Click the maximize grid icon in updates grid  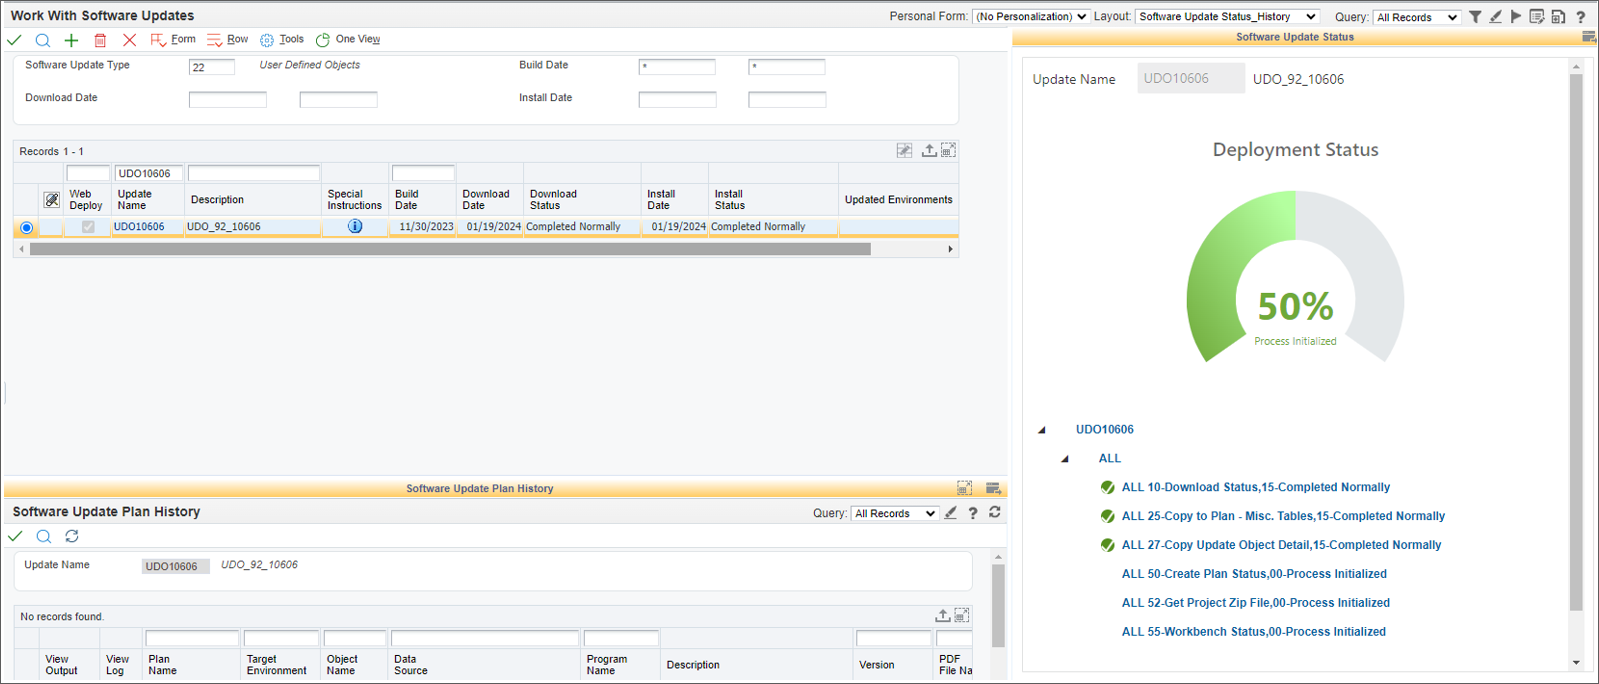(948, 151)
